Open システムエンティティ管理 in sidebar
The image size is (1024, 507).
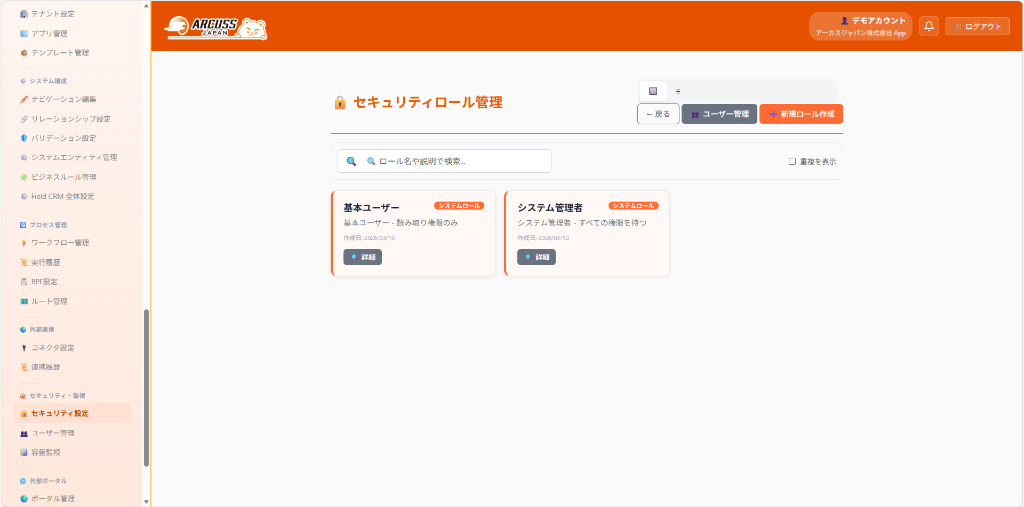point(69,157)
